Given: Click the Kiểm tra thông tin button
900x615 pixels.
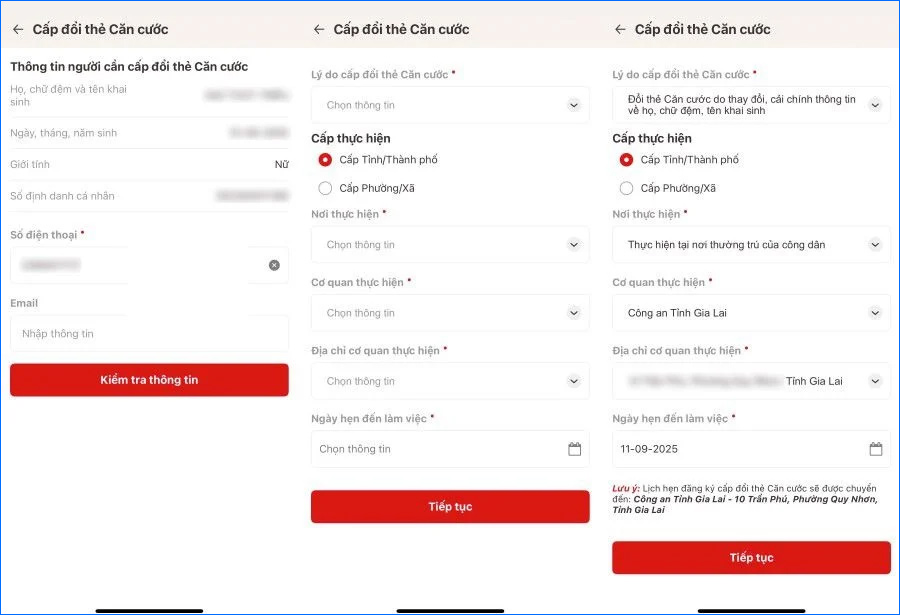Looking at the screenshot, I should [x=149, y=380].
